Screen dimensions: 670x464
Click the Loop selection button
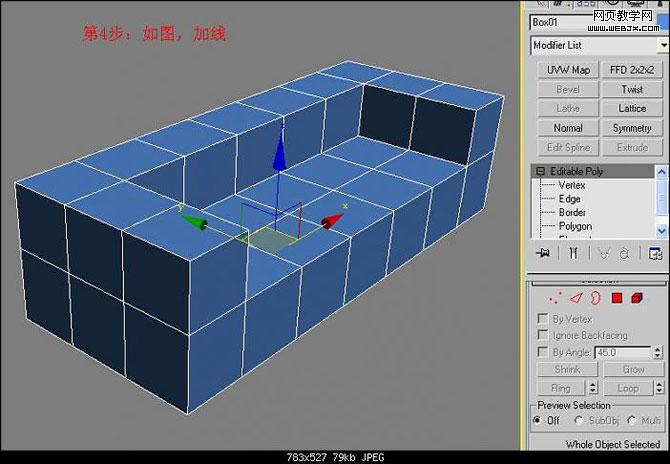coord(628,388)
